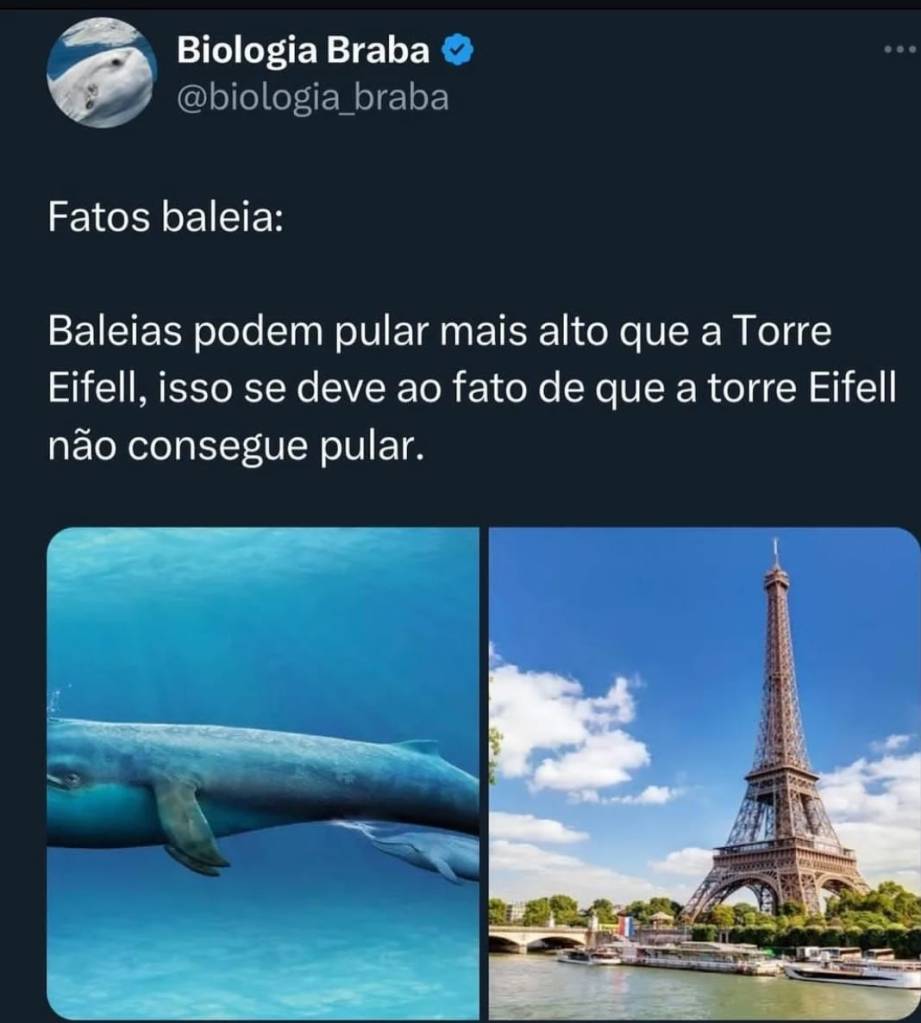This screenshot has height=1023, width=921.
Task: Click the Eiffel Tower's top antenna spire
Action: pyautogui.click(x=776, y=552)
